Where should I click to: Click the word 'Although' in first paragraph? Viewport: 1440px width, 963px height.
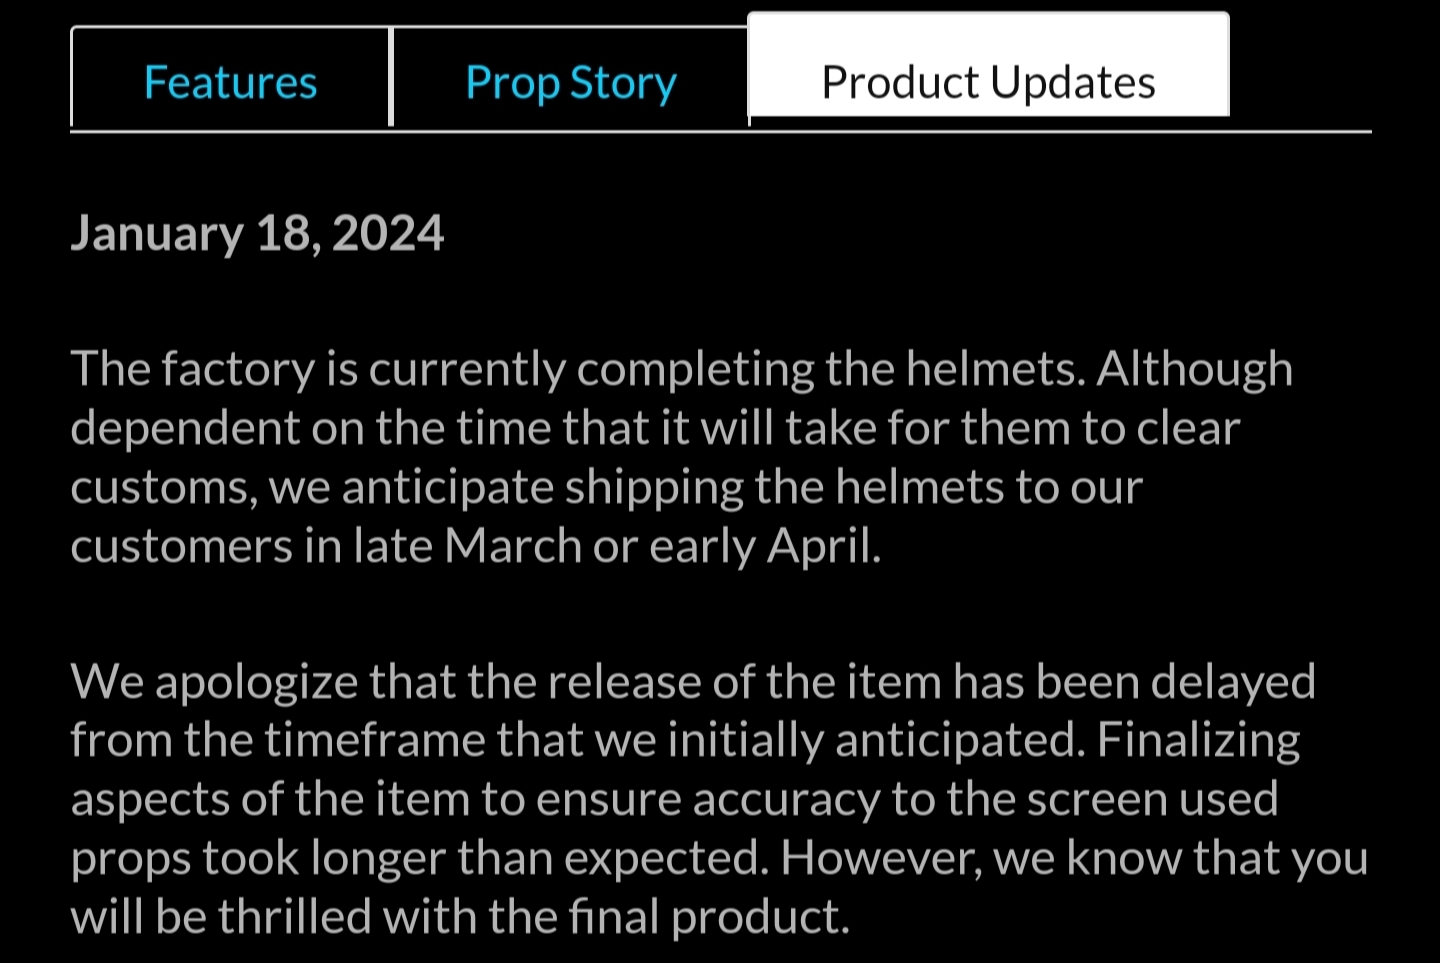tap(1195, 369)
